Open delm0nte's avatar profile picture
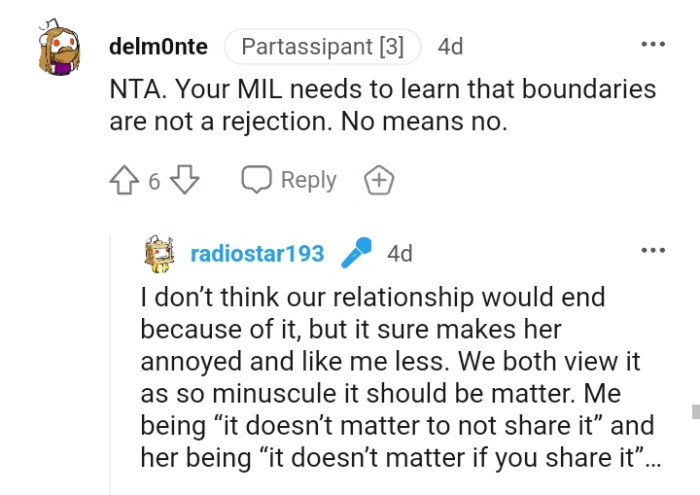The image size is (700, 495). [59, 47]
